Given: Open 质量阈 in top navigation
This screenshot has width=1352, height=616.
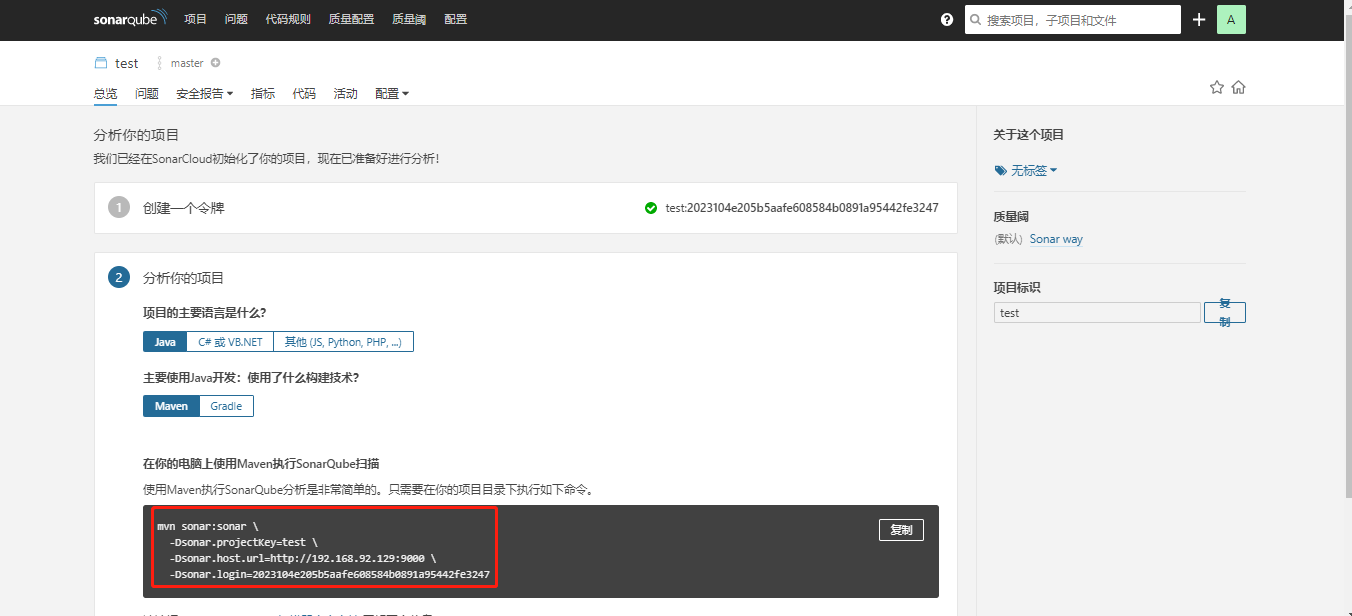Looking at the screenshot, I should point(409,19).
